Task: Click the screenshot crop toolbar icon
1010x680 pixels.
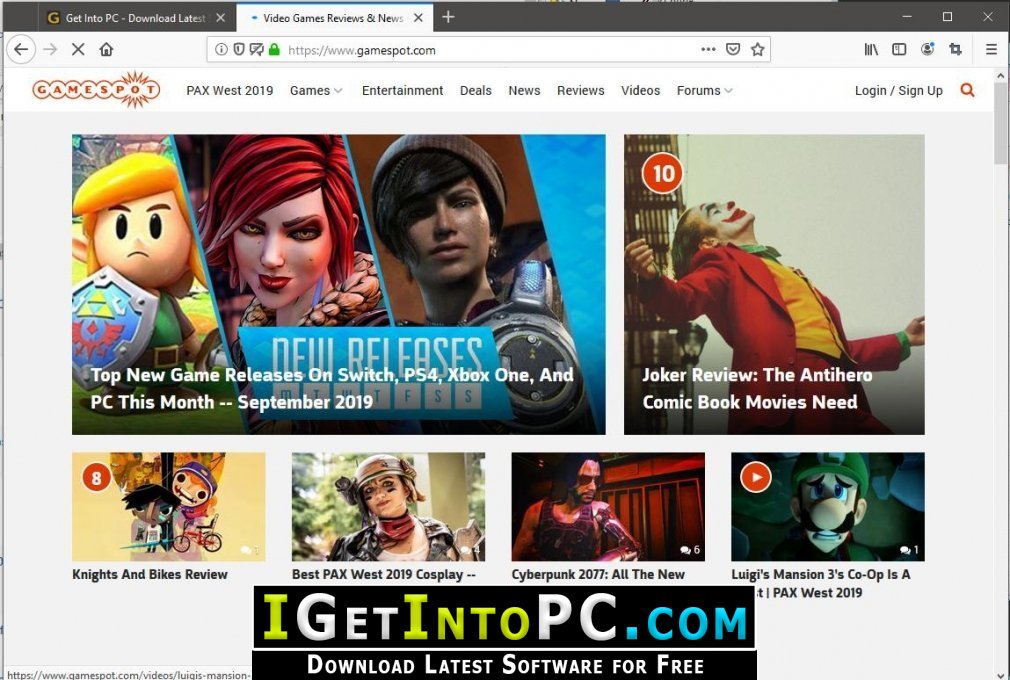Action: (x=955, y=50)
